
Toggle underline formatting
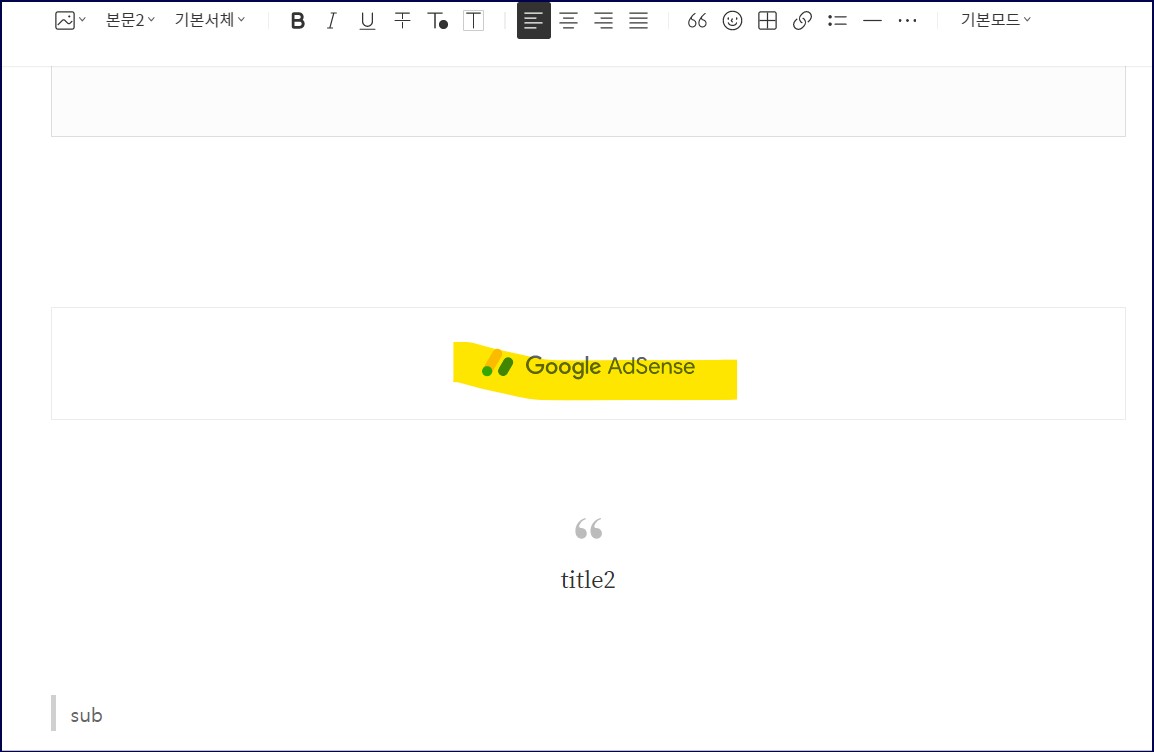(x=367, y=21)
